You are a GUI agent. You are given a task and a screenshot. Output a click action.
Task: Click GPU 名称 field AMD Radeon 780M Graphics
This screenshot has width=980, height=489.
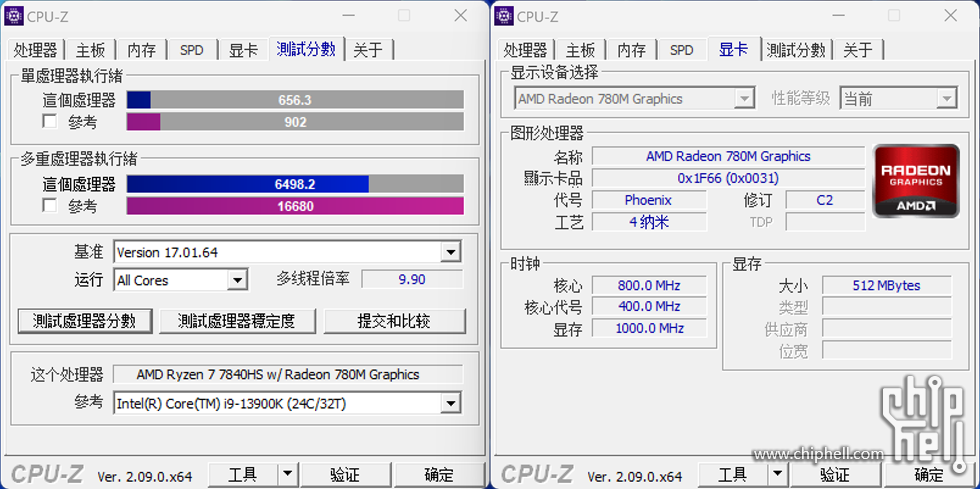728,156
